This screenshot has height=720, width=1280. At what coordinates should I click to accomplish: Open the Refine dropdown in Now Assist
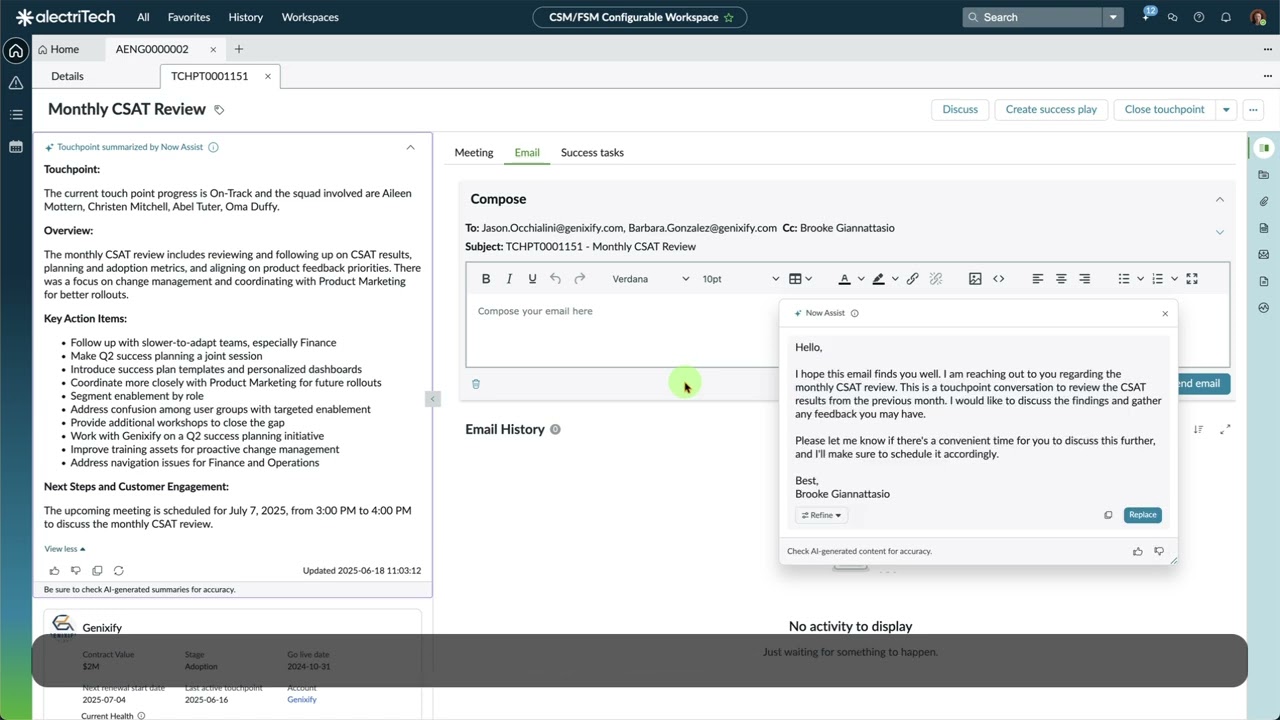[x=821, y=514]
